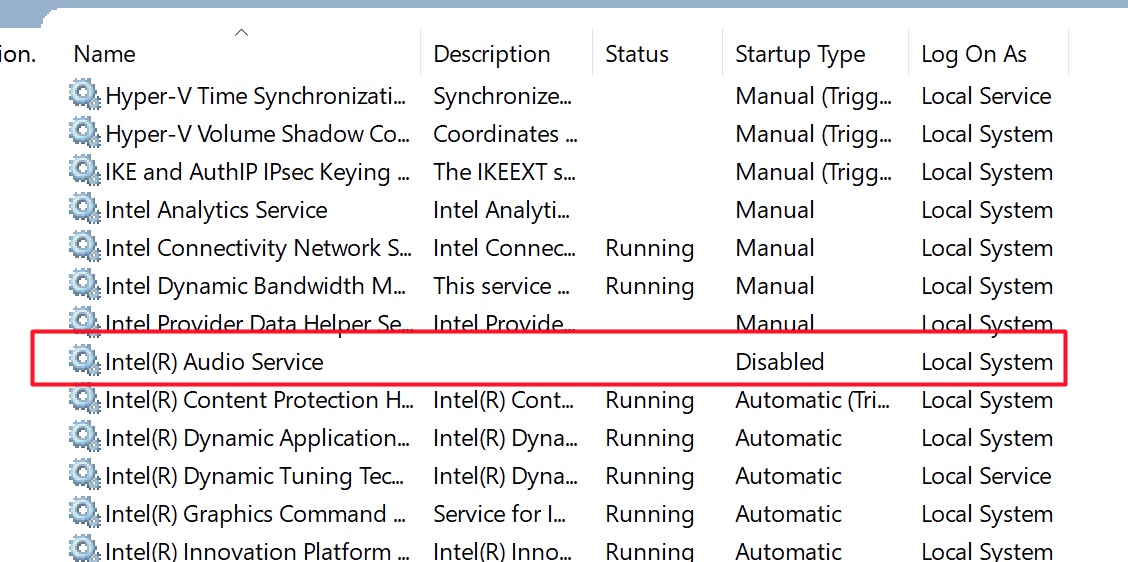
Task: Select the Intel Dynamic Bandwidth Management service name
Action: pyautogui.click(x=255, y=287)
